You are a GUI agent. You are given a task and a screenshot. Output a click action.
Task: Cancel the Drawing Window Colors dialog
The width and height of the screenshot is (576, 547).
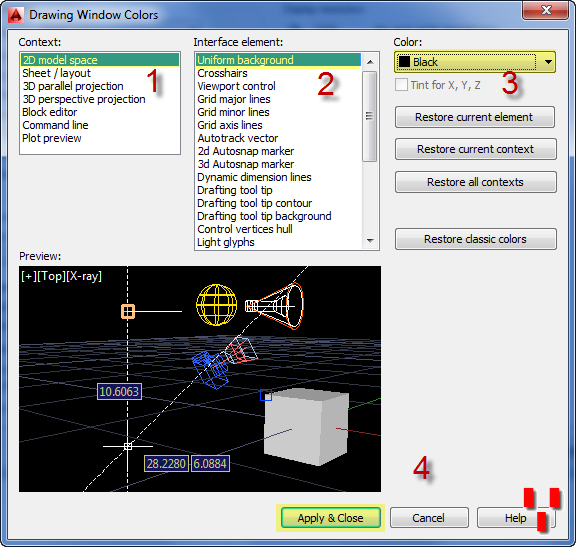[x=429, y=518]
